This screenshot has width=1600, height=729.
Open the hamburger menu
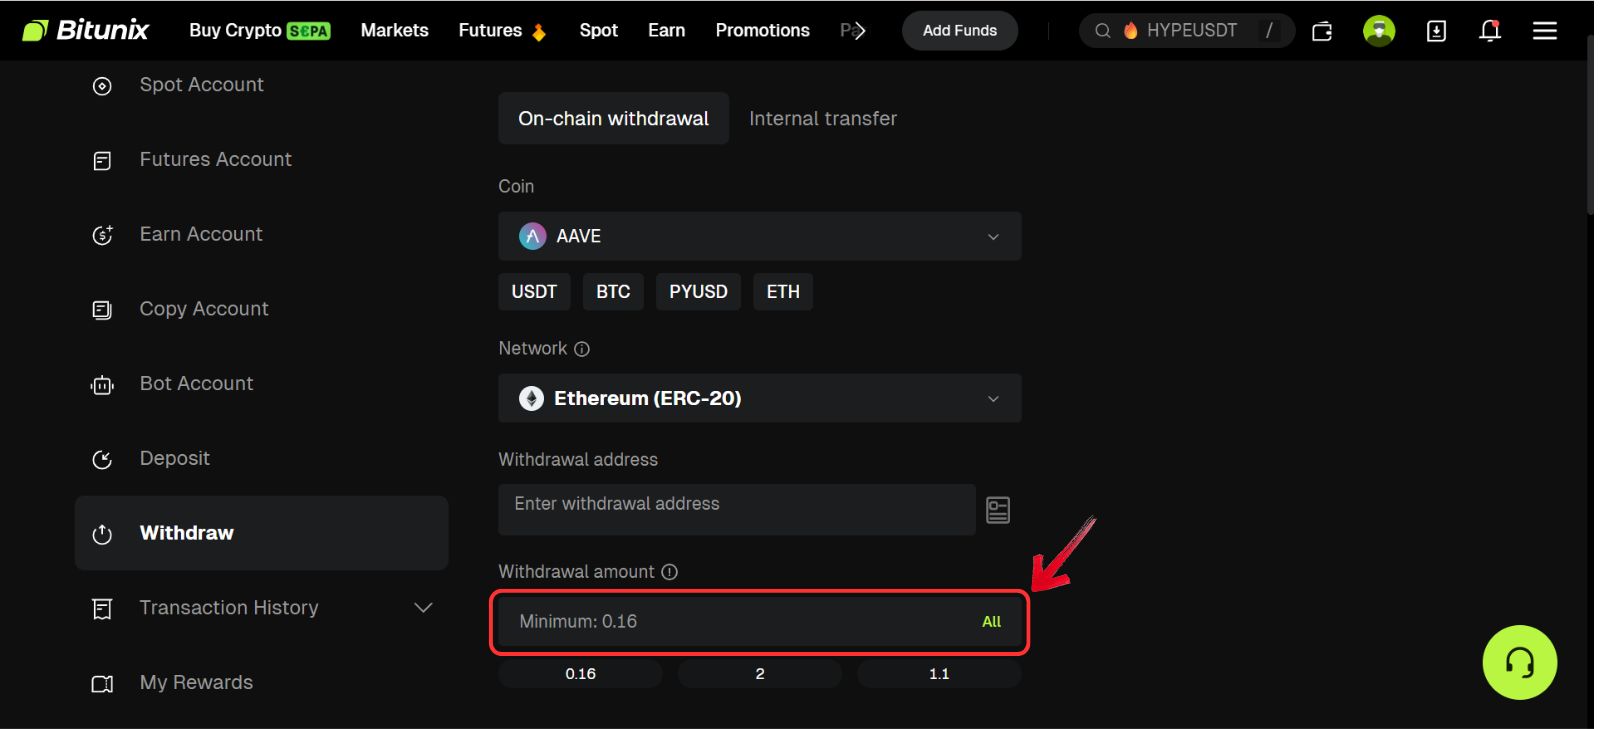click(1544, 31)
